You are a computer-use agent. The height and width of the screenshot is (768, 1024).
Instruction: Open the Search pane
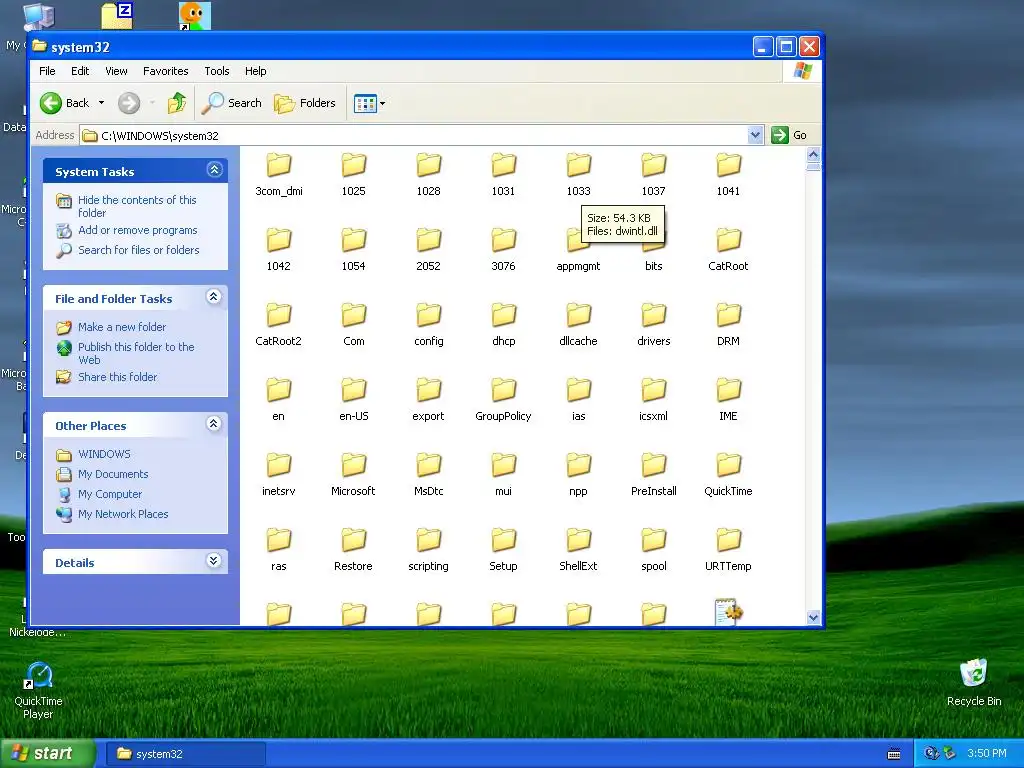click(x=231, y=103)
